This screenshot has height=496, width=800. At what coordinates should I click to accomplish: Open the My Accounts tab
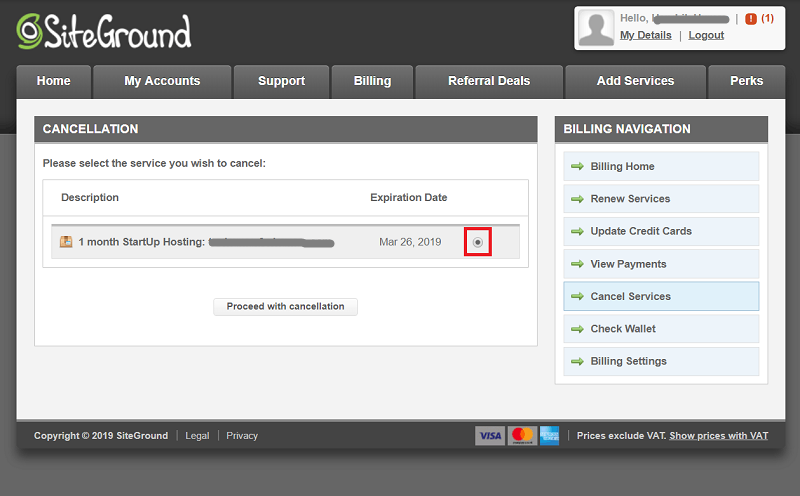(162, 81)
